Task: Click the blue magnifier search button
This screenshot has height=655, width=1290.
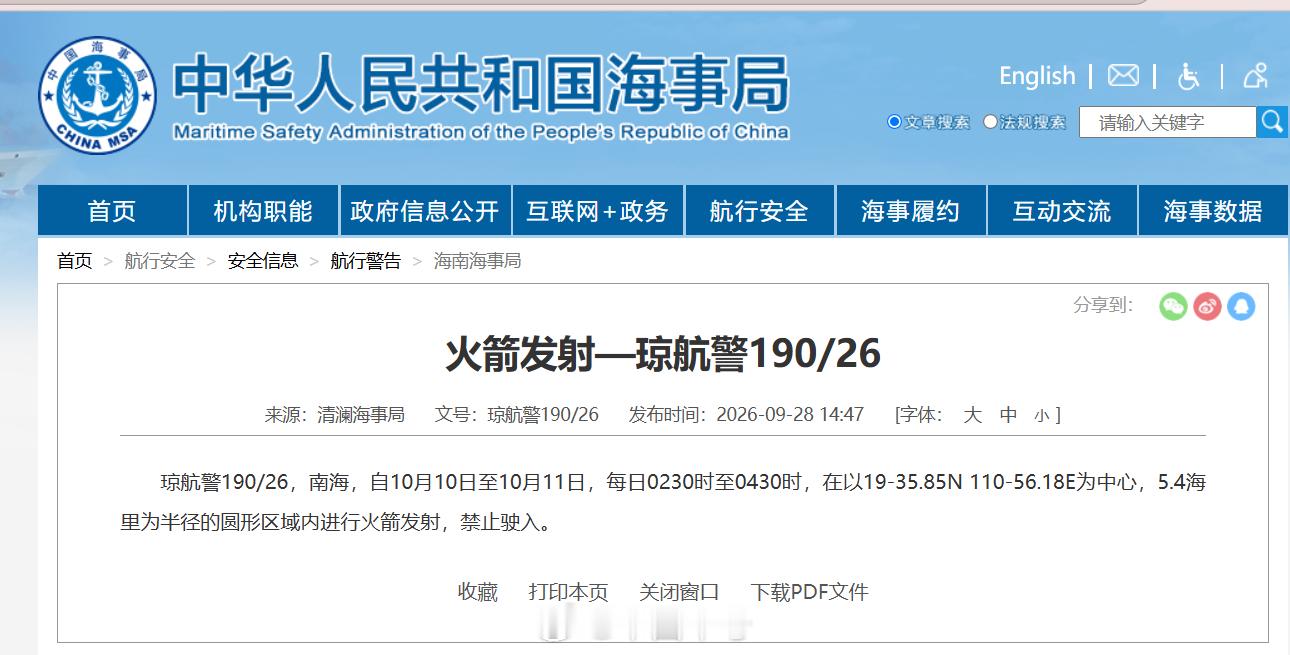Action: [1272, 122]
